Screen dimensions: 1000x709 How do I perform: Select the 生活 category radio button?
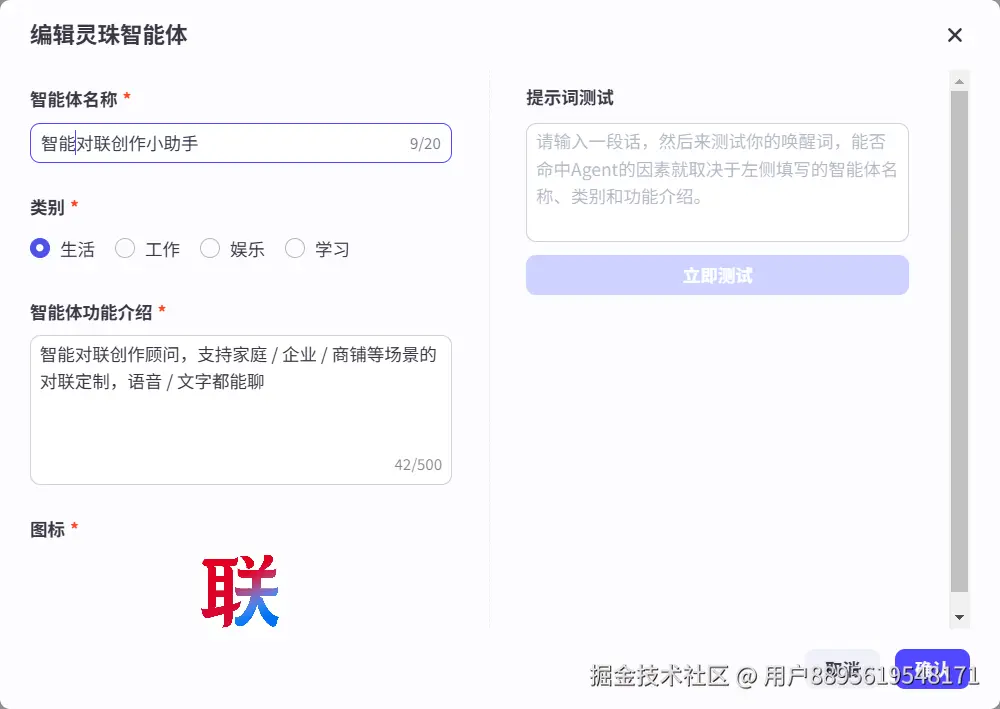(x=38, y=249)
